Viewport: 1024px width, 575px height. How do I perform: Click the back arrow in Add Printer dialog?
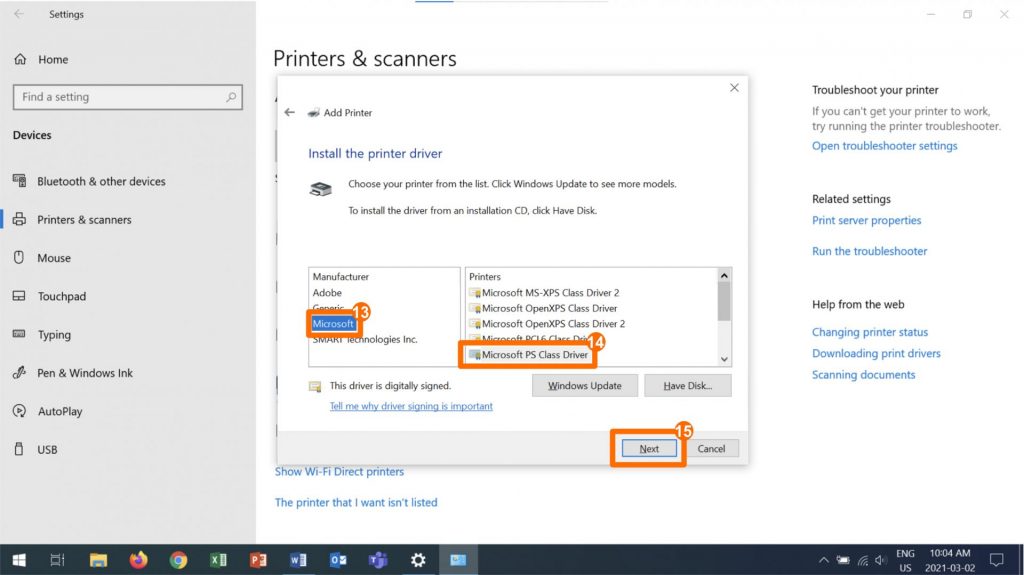(290, 113)
